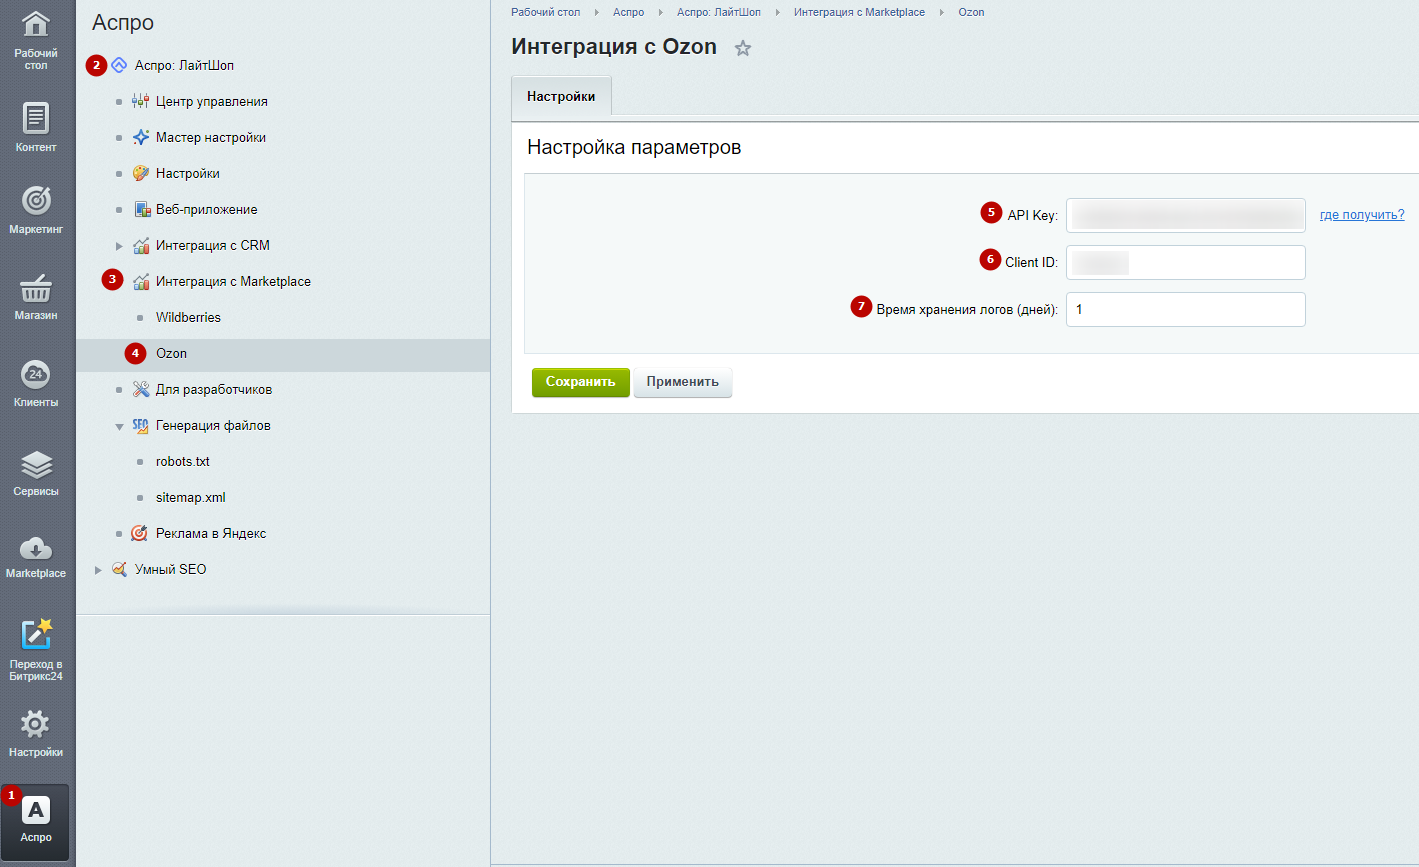Image resolution: width=1419 pixels, height=867 pixels.
Task: Click the Интеграция с CRM chart icon
Action: coord(140,246)
